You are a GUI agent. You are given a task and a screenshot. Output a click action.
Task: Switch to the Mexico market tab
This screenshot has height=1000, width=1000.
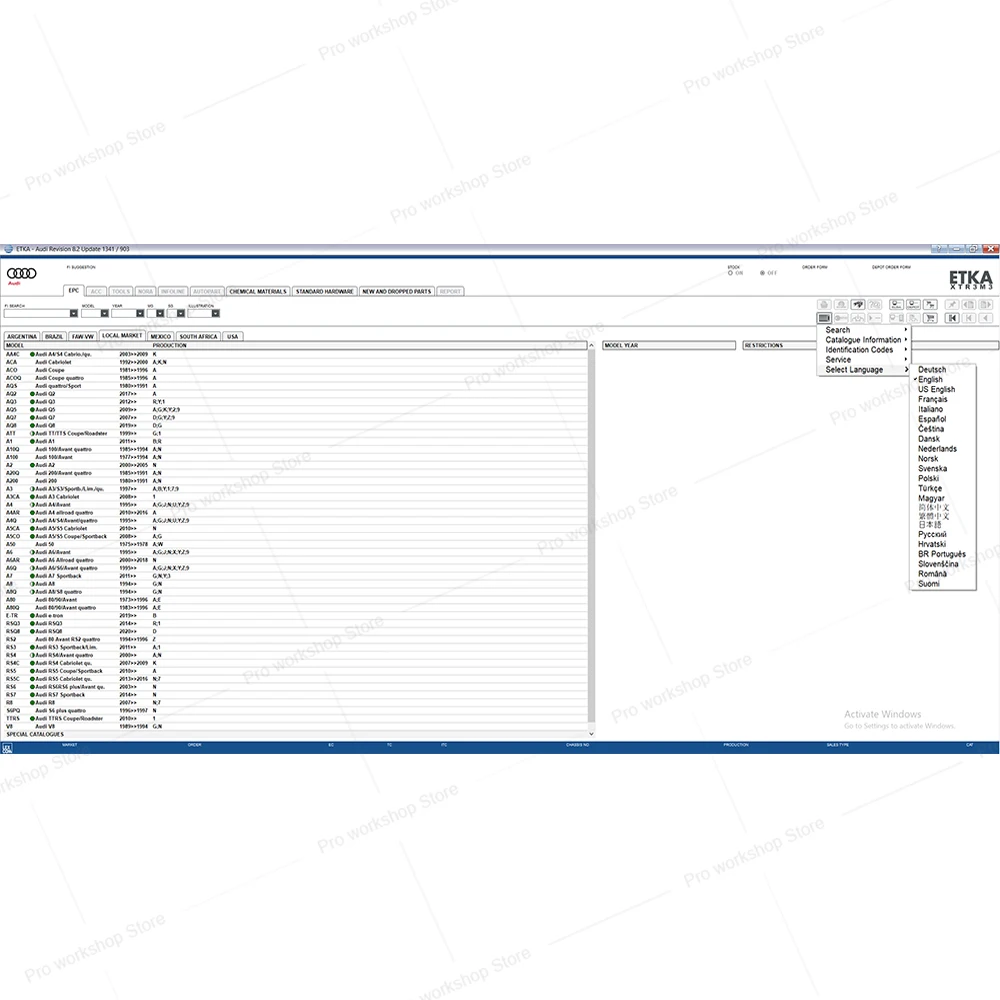pos(161,337)
